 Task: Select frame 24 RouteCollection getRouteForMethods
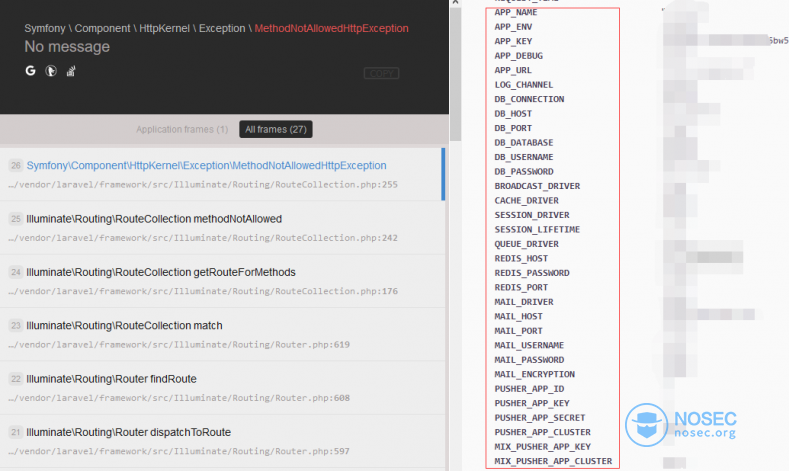(x=221, y=281)
